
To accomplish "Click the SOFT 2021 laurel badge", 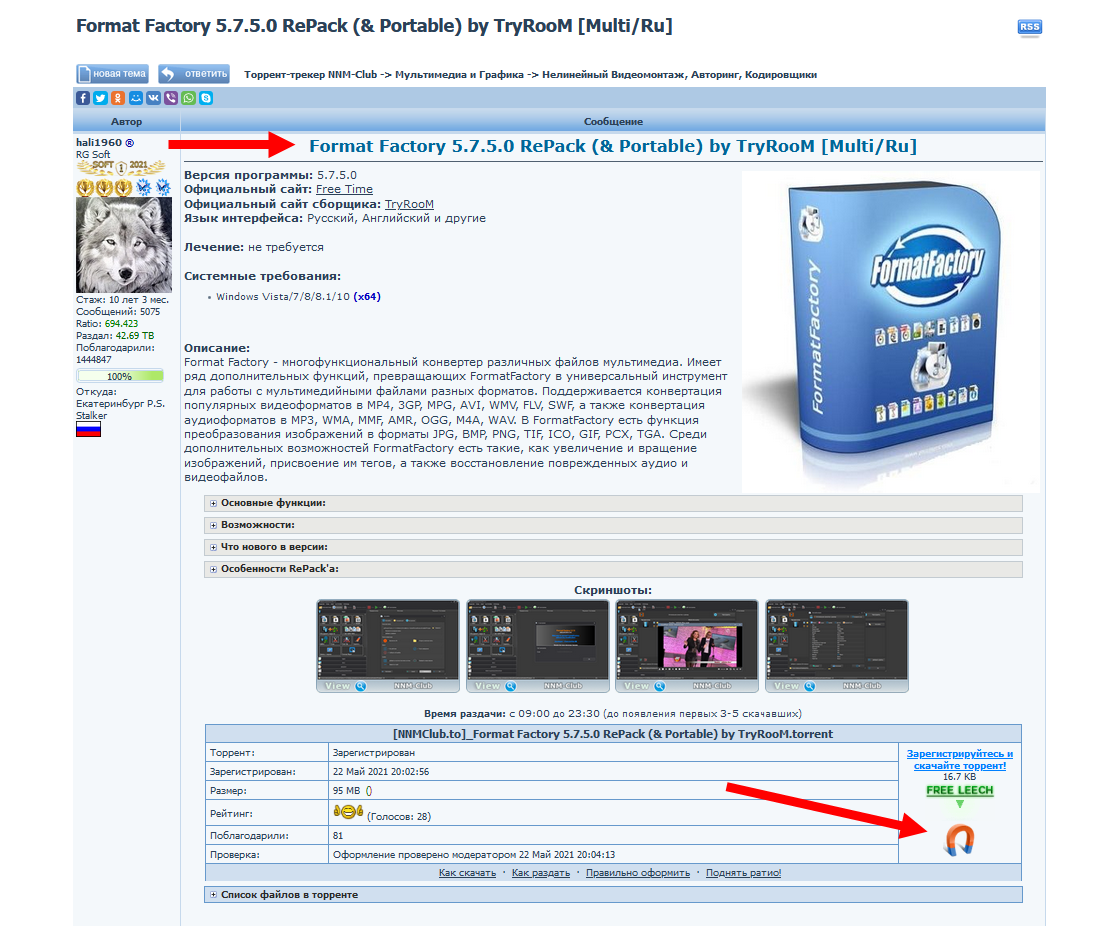I will click(121, 167).
